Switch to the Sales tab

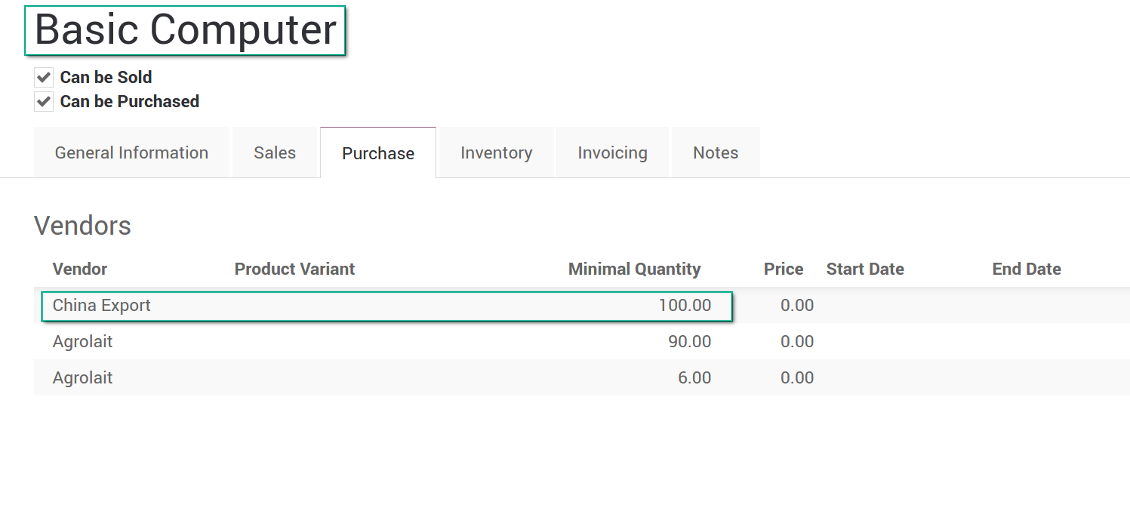coord(275,153)
